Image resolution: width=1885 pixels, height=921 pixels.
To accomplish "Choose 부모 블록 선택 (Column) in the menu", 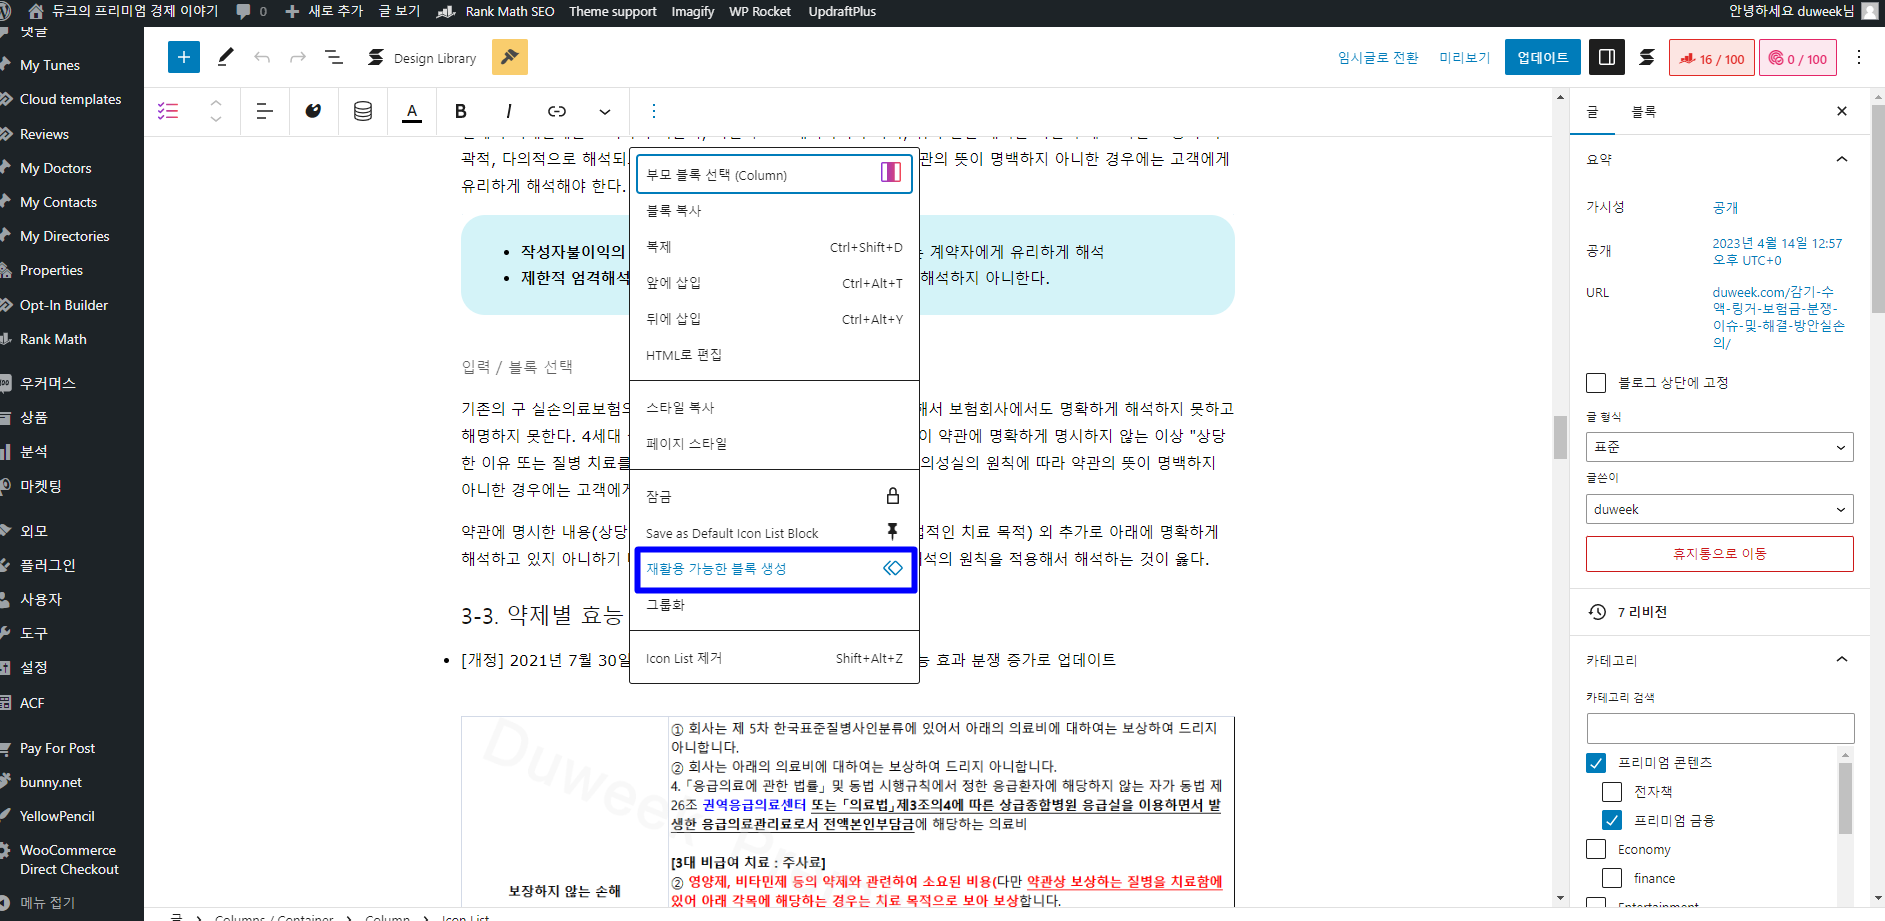I will tap(775, 174).
